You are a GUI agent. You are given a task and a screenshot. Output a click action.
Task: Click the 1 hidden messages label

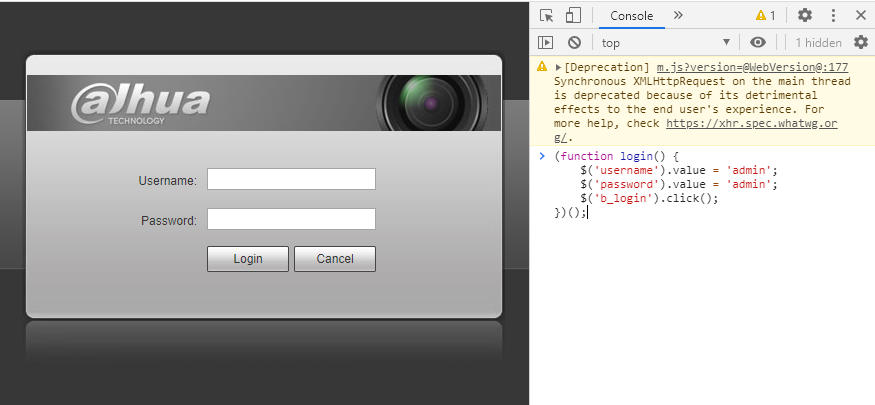[819, 43]
